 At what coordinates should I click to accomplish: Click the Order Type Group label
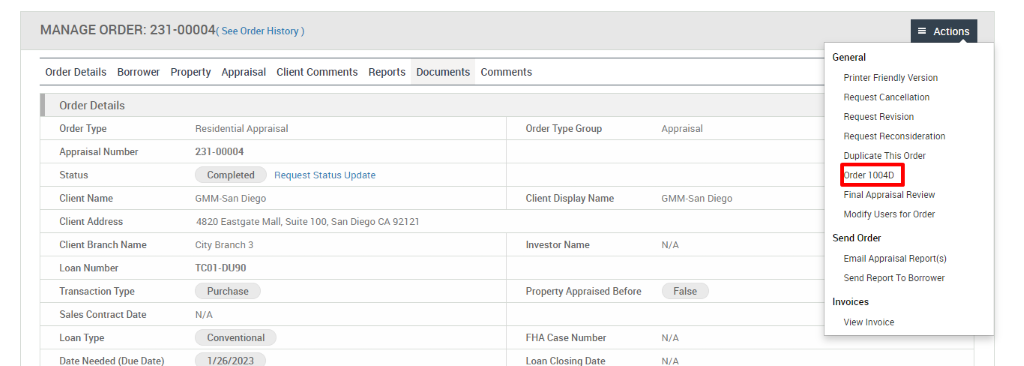(x=564, y=129)
